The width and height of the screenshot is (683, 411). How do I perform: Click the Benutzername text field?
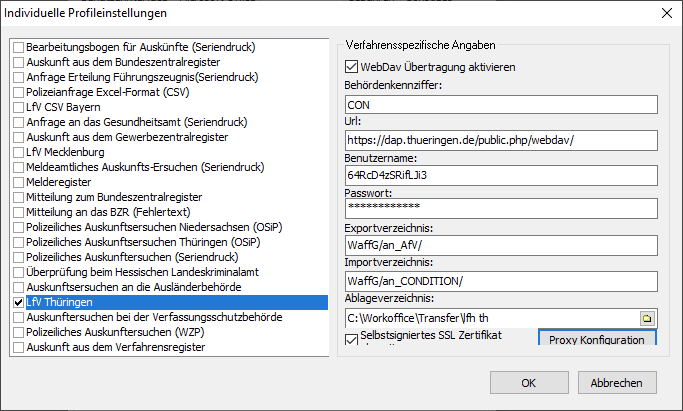(x=499, y=174)
